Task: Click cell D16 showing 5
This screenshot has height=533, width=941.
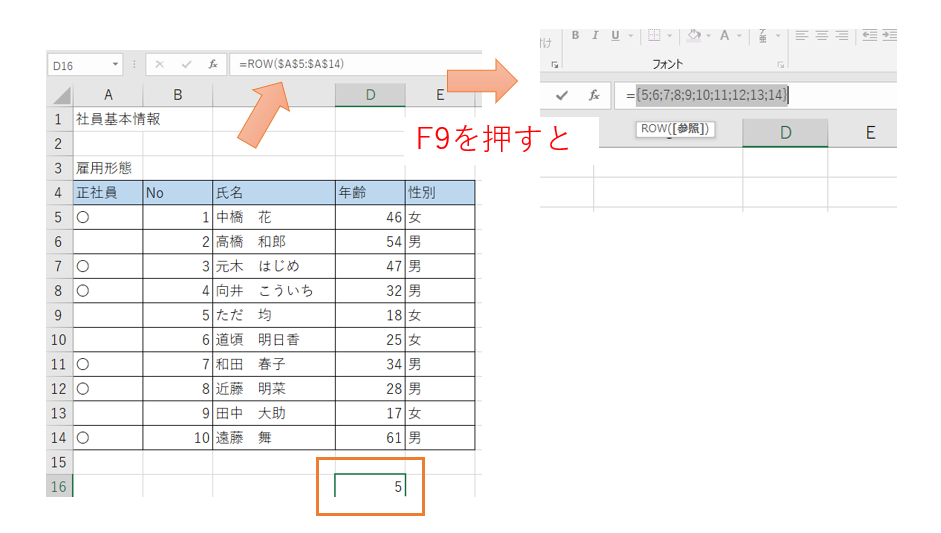Action: [x=370, y=486]
